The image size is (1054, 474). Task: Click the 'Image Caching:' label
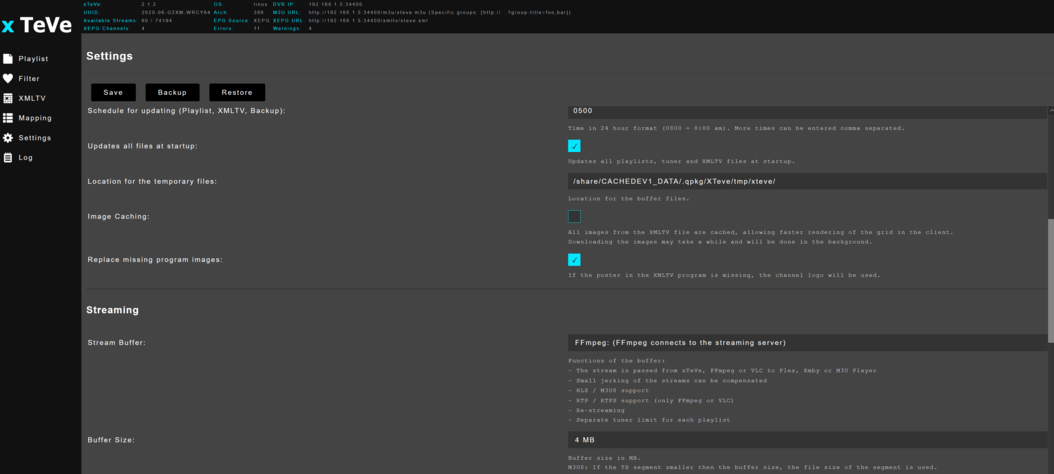[118, 216]
